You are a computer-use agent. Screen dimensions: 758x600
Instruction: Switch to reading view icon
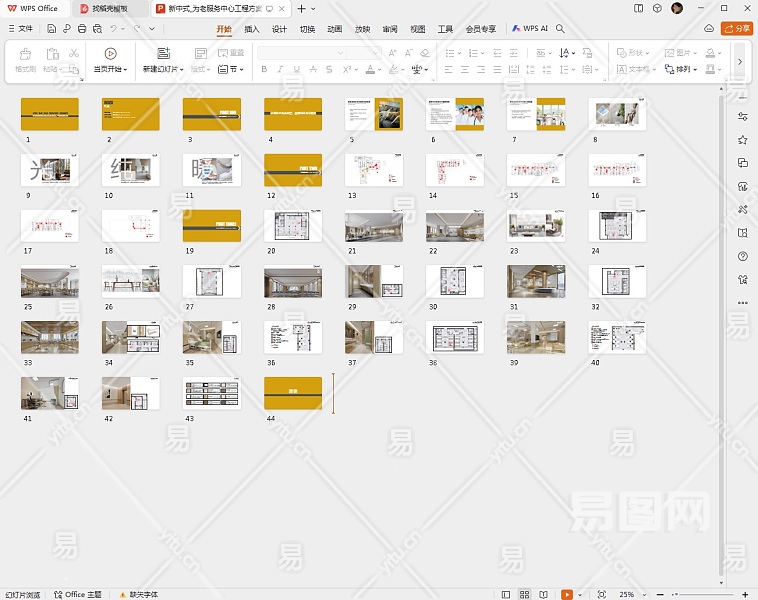click(544, 594)
